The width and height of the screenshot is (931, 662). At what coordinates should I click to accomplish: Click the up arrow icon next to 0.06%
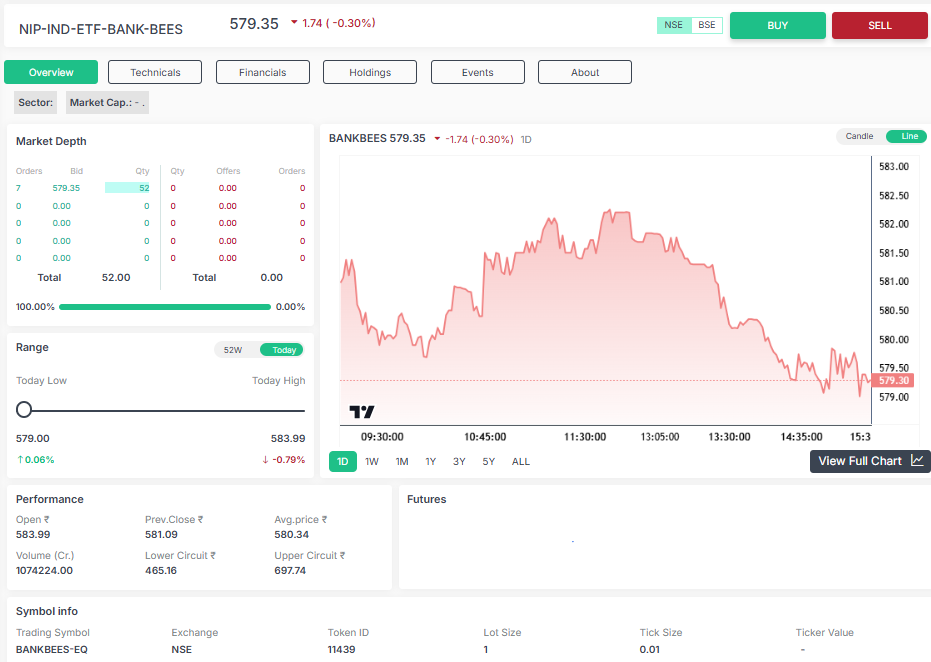[x=20, y=460]
